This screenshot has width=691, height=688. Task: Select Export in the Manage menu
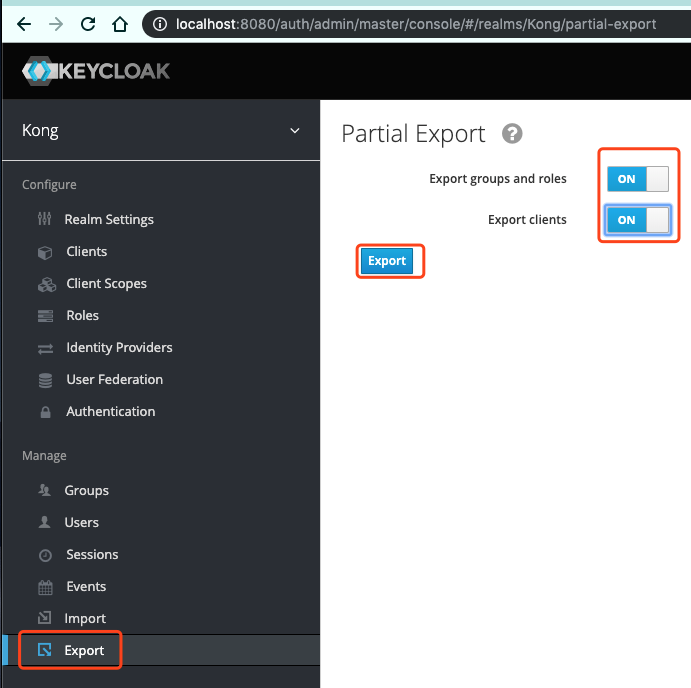click(84, 651)
